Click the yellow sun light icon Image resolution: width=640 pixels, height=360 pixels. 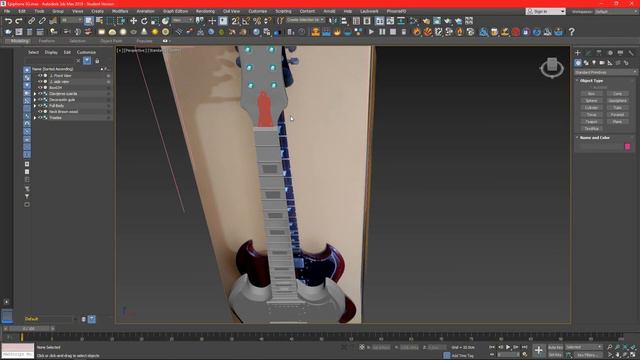pyautogui.click(x=155, y=32)
